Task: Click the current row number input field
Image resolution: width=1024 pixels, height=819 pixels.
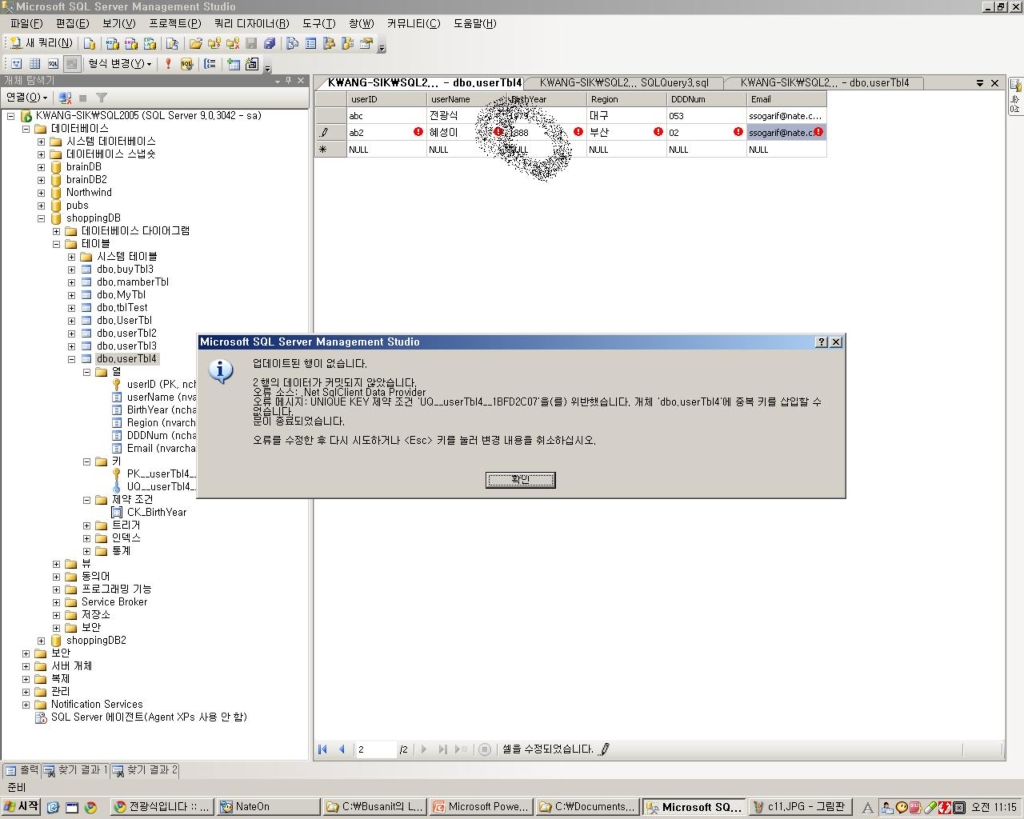Action: (x=375, y=750)
